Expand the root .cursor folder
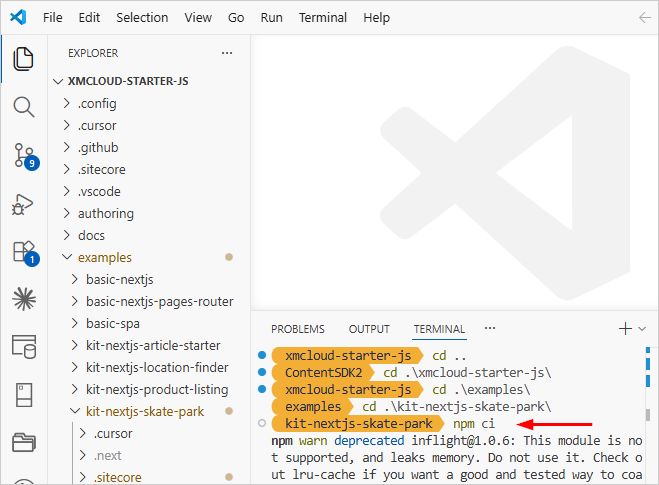The width and height of the screenshot is (659, 485). (x=149, y=125)
